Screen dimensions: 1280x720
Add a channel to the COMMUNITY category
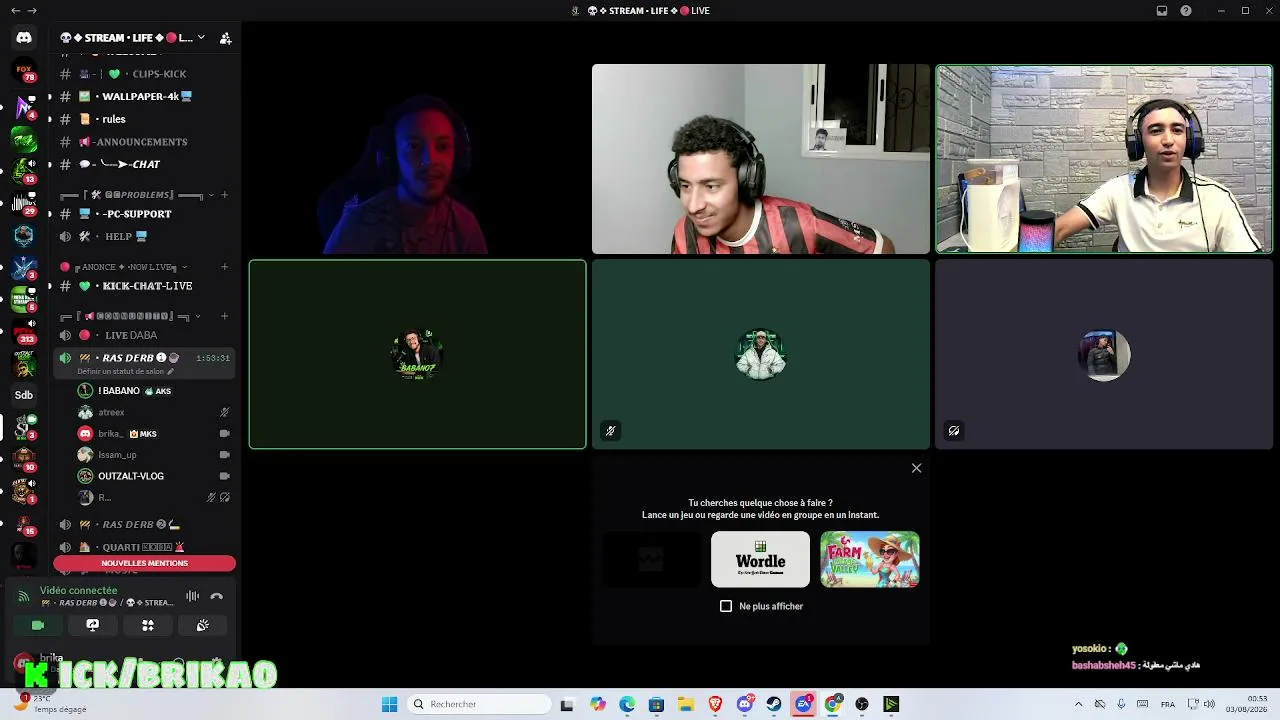coord(224,316)
